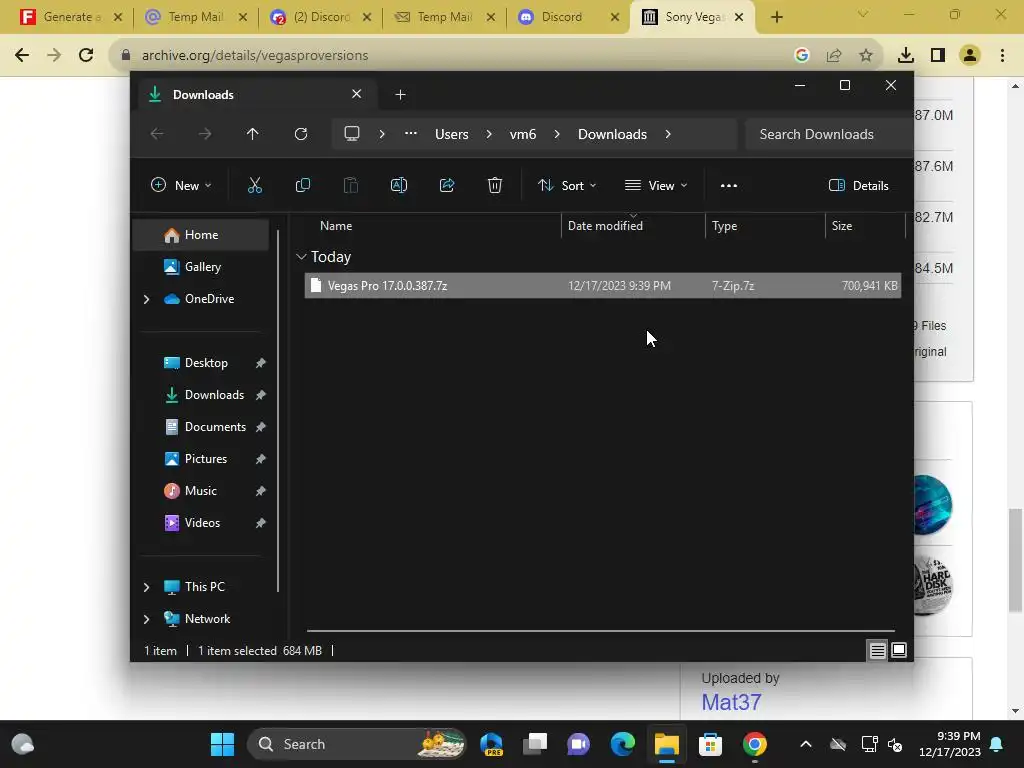Click the Rename icon in Explorer toolbar
This screenshot has height=768, width=1024.
[x=398, y=185]
